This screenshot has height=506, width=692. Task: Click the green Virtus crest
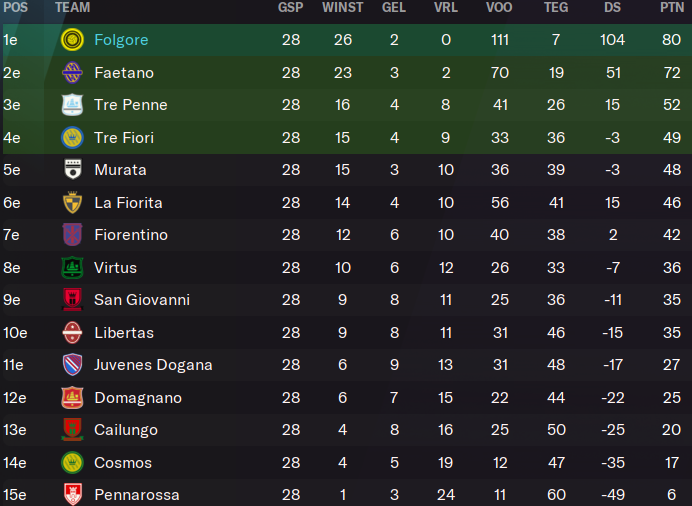(x=72, y=267)
